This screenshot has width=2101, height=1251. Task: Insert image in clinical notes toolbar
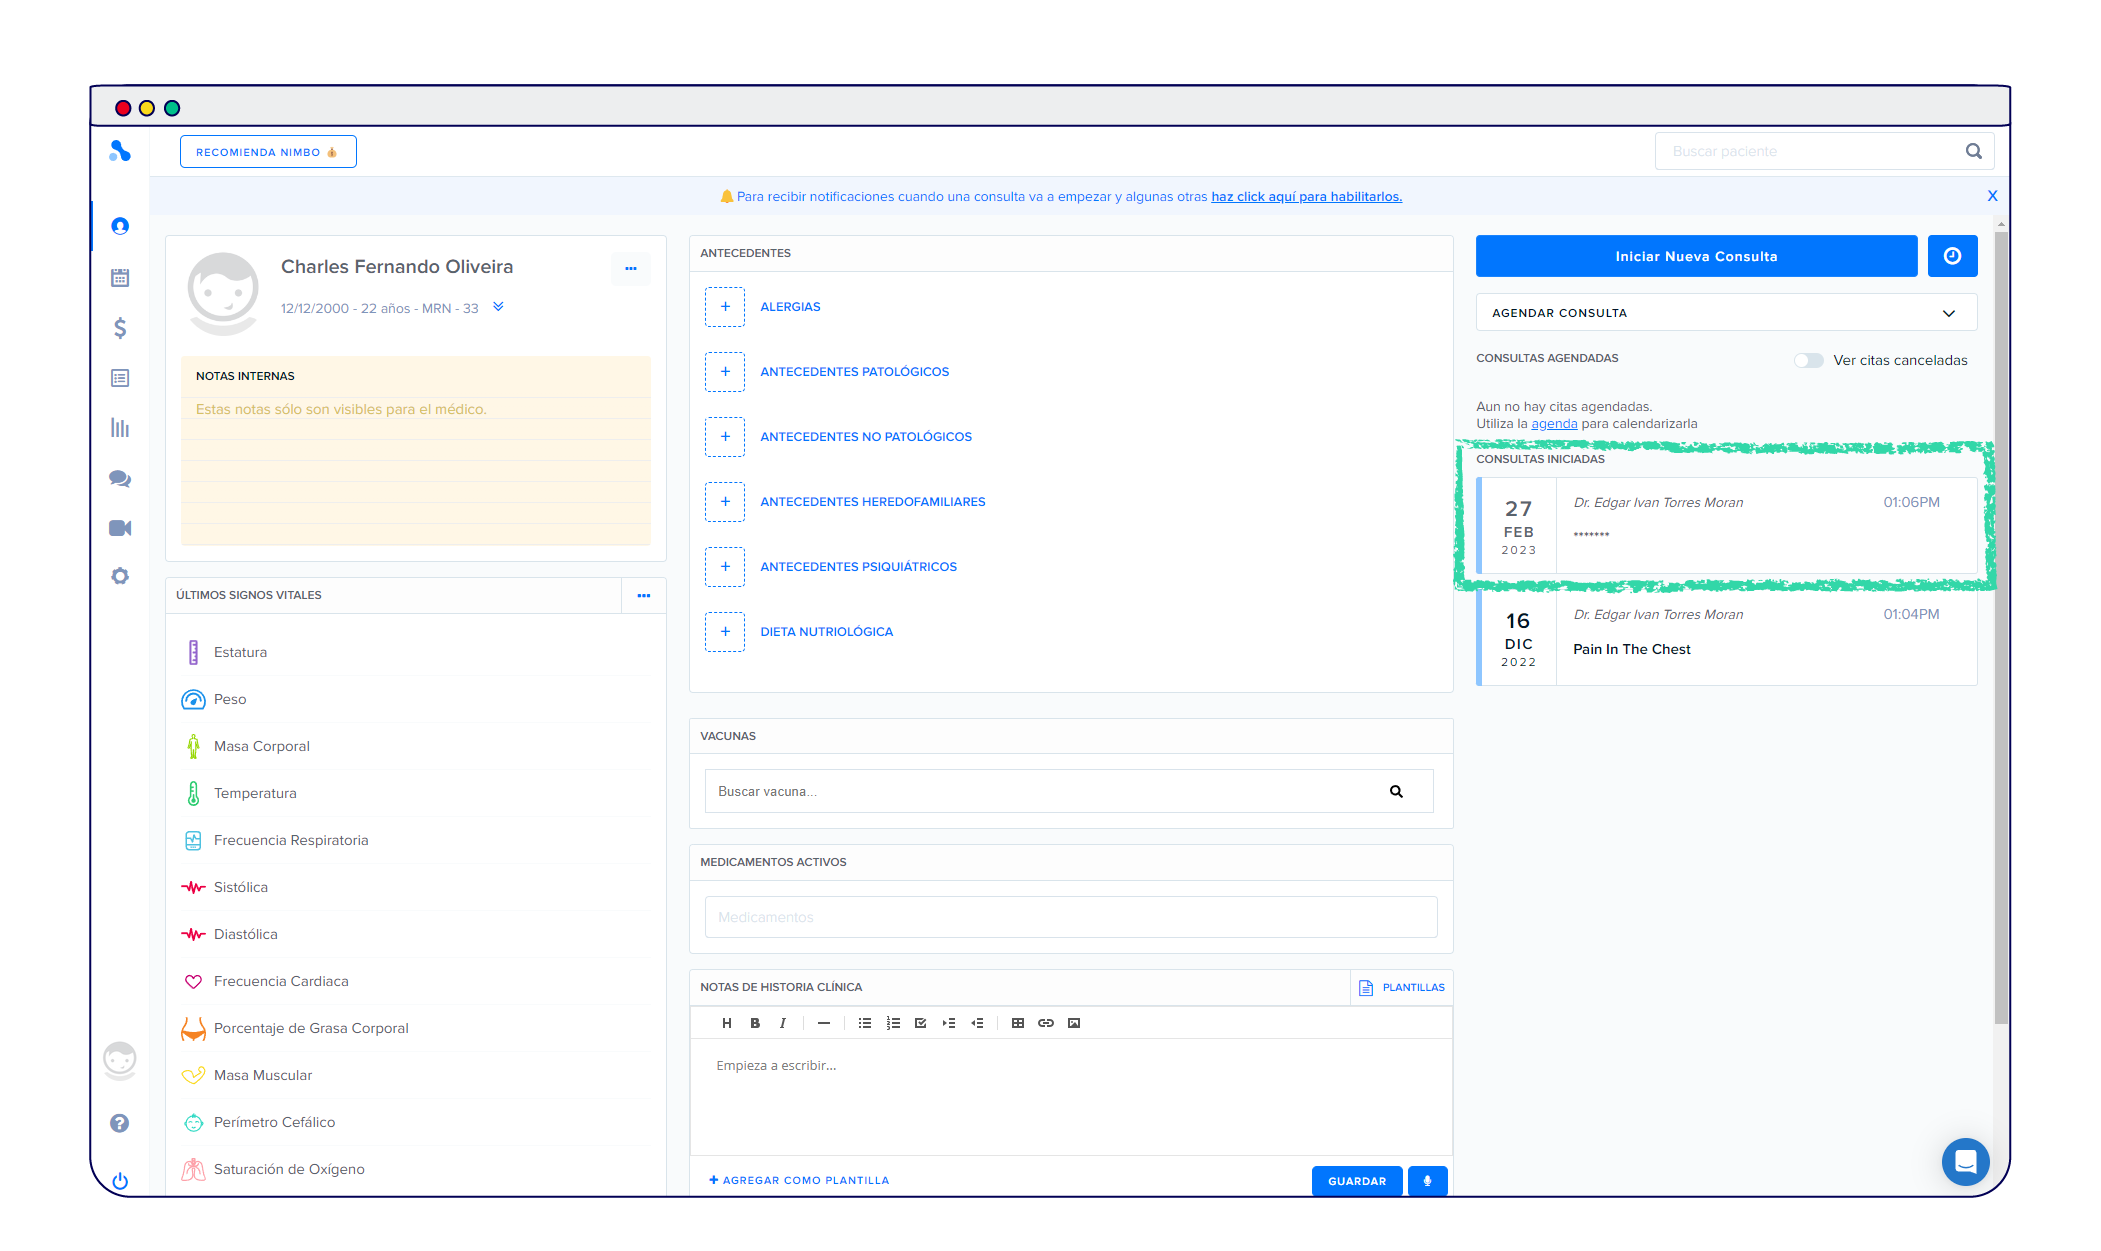tap(1074, 1023)
